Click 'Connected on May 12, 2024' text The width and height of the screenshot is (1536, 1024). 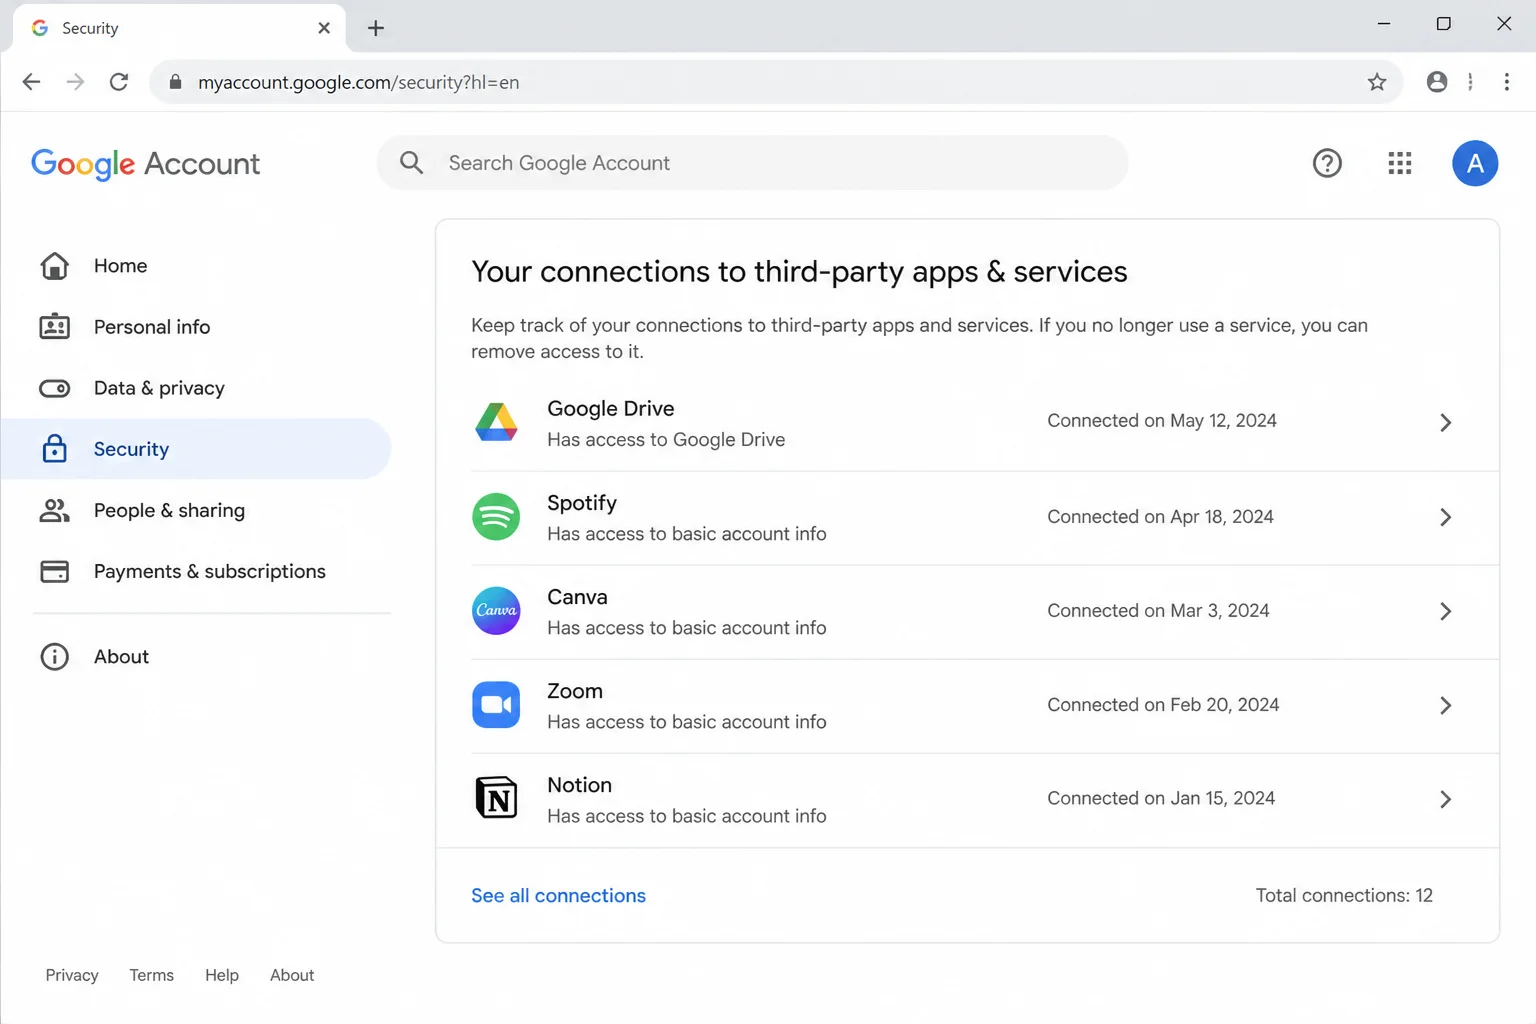tap(1162, 421)
